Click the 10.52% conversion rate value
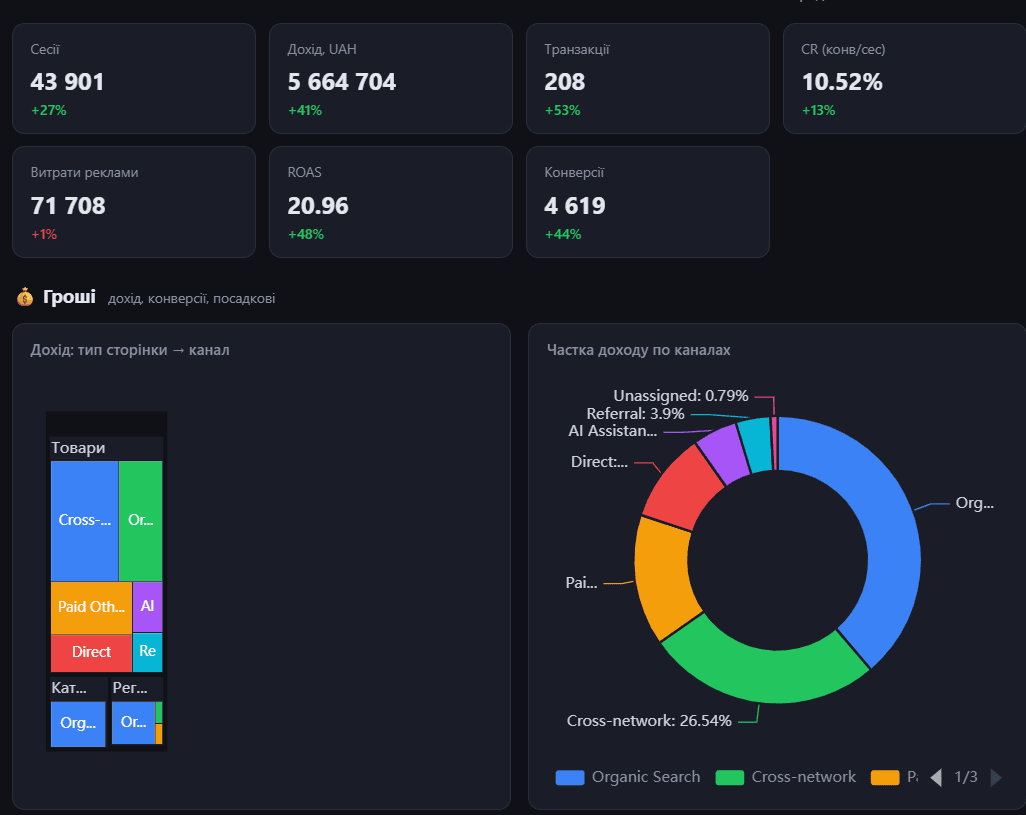This screenshot has width=1026, height=815. click(842, 82)
